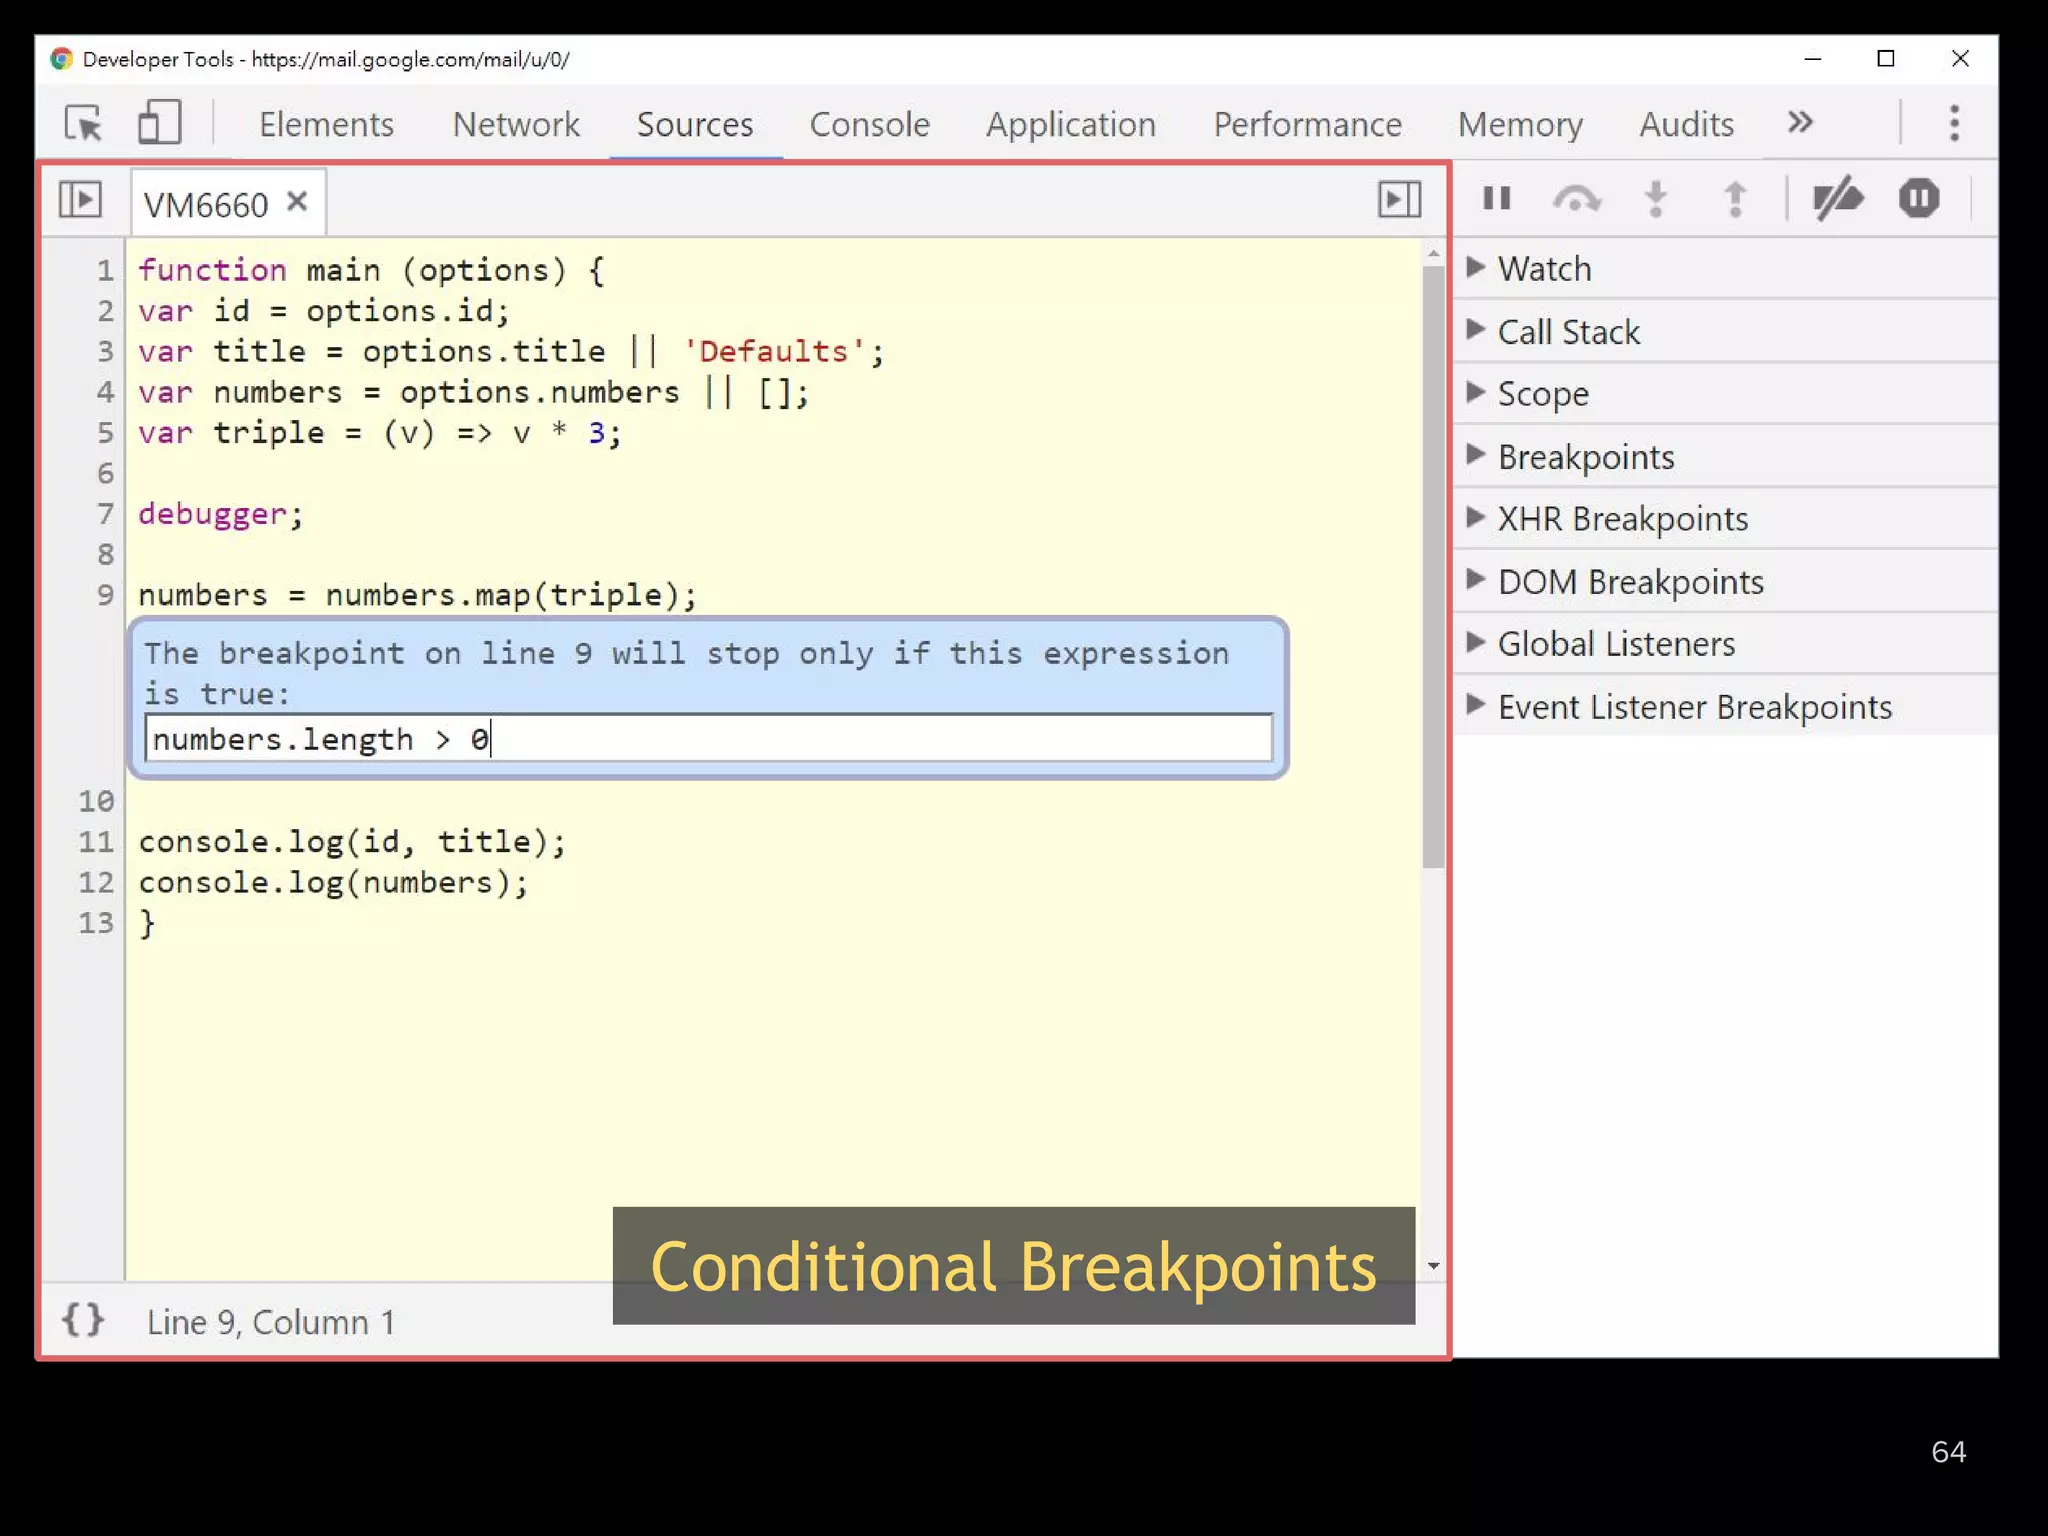Expand the Global Listeners section
Screen dimensions: 2048x1536
[x=1725, y=643]
